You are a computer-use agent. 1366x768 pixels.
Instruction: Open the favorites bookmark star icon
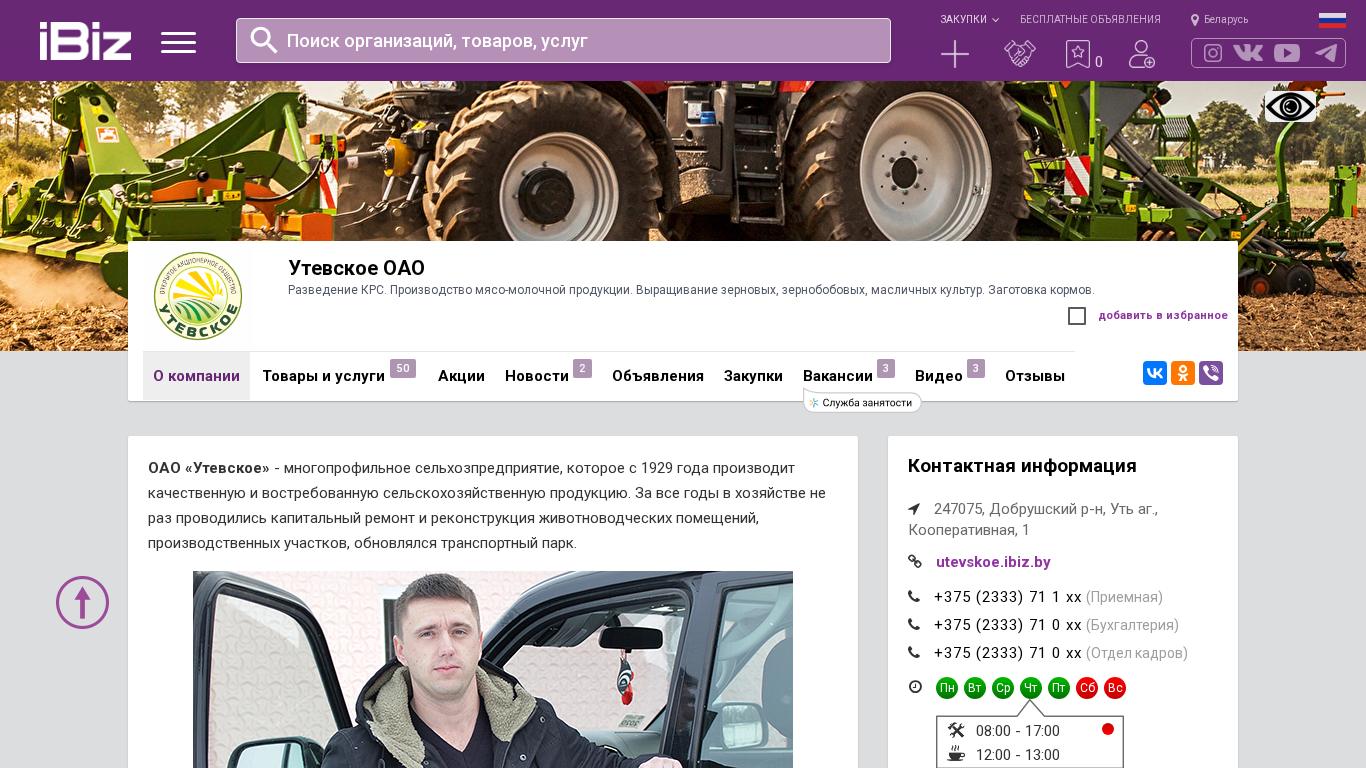point(1078,54)
